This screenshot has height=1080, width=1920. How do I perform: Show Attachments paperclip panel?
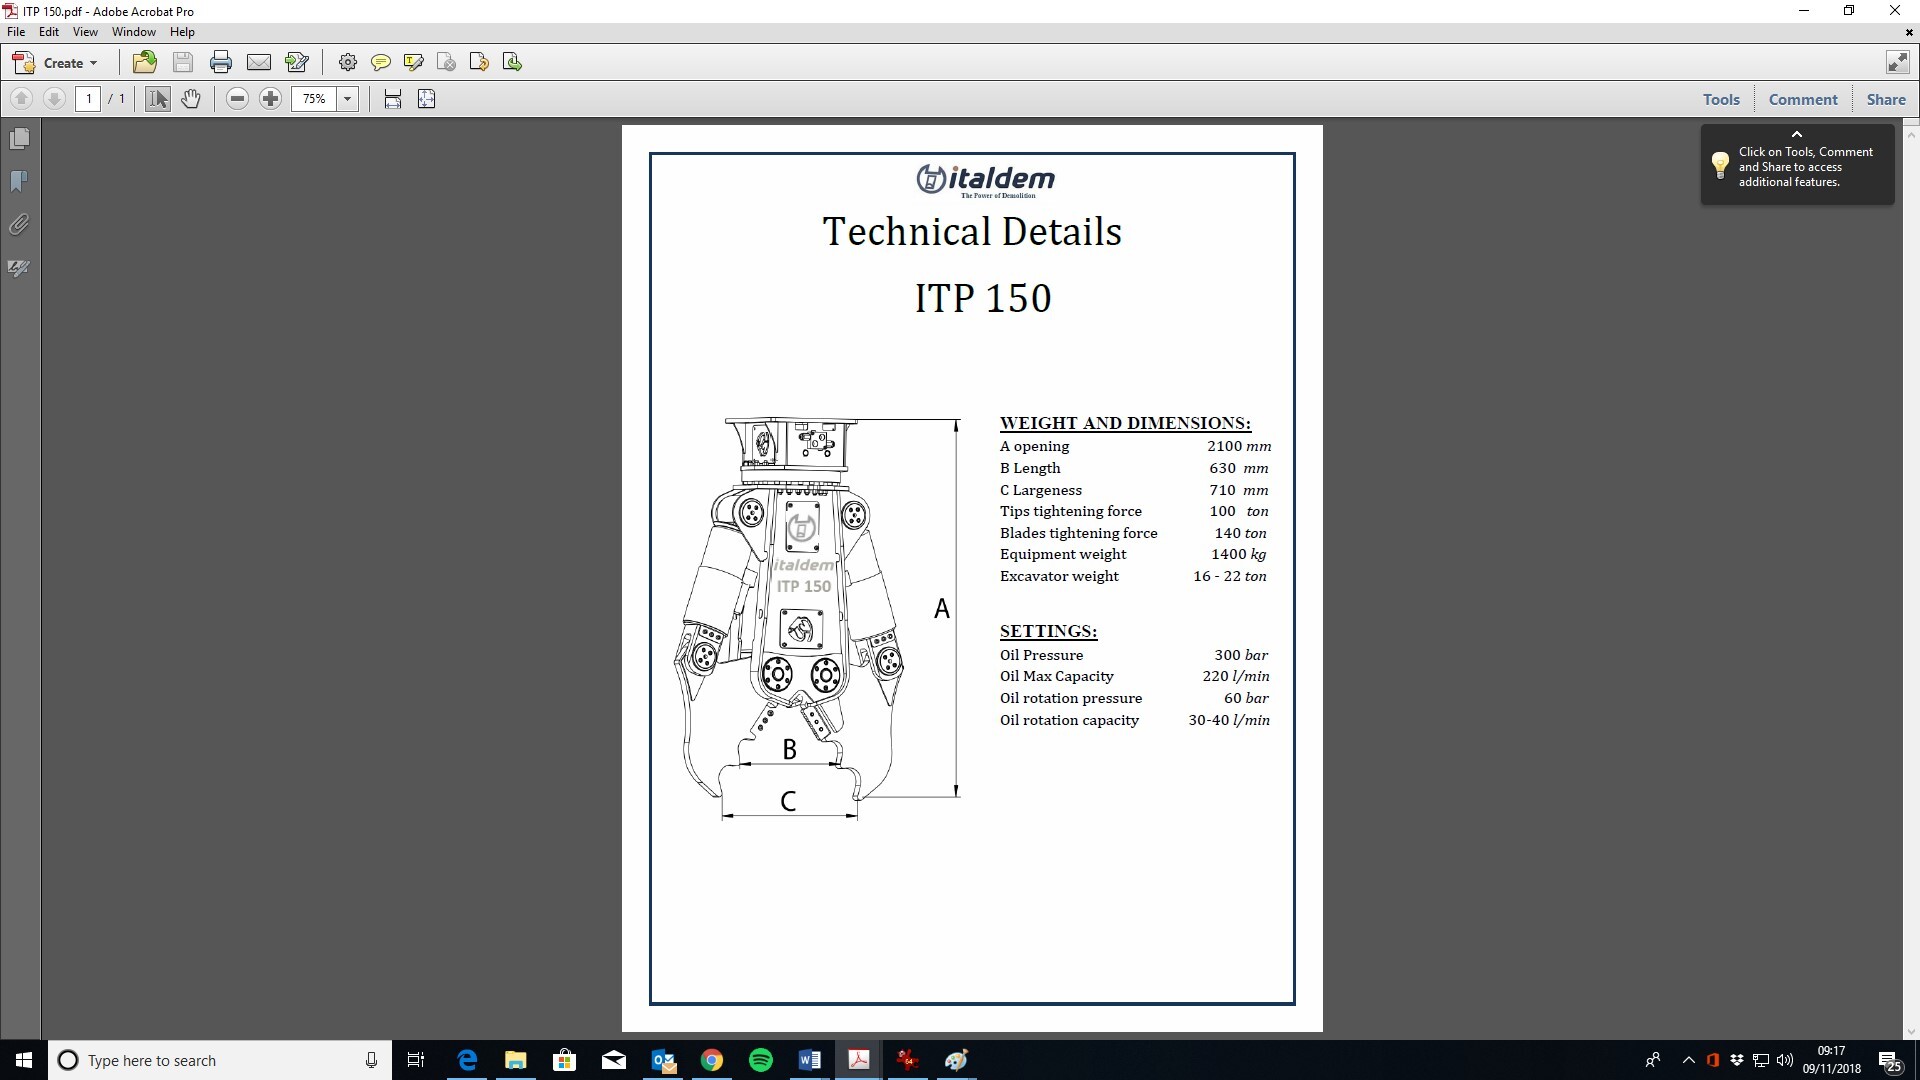[20, 225]
